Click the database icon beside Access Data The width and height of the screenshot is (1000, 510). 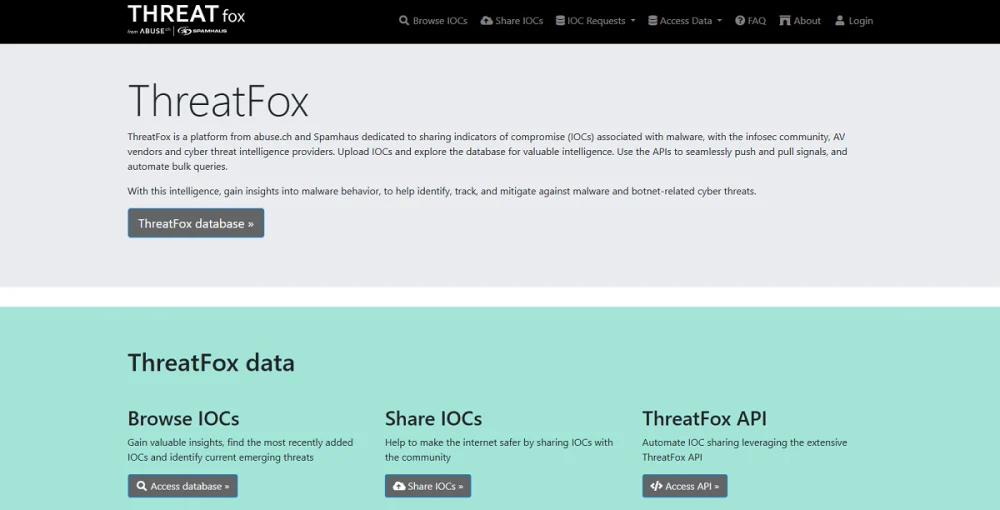(652, 20)
